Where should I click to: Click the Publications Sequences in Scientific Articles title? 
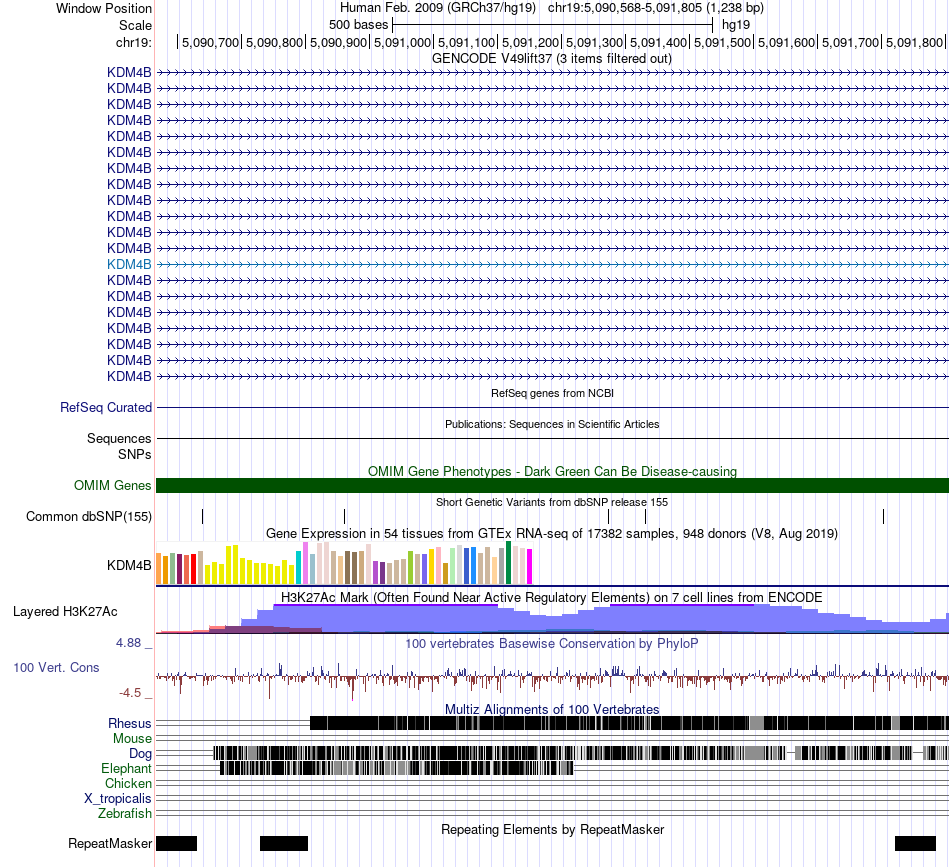point(552,424)
